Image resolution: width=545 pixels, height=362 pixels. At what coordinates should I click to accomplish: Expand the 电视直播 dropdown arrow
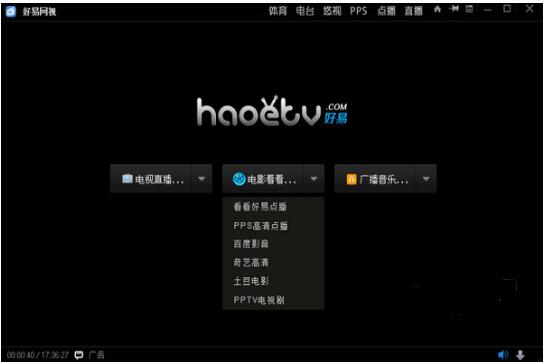click(202, 179)
